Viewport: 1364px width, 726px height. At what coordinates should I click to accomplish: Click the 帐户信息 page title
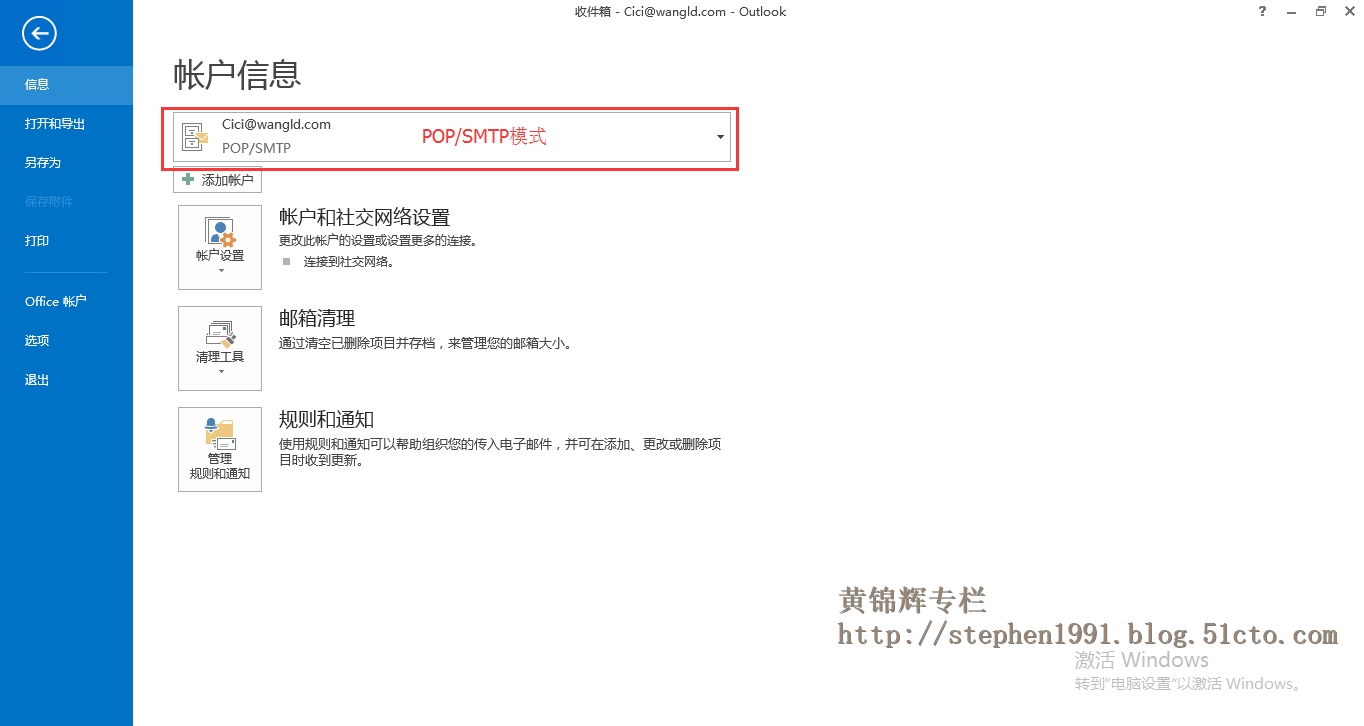[237, 74]
